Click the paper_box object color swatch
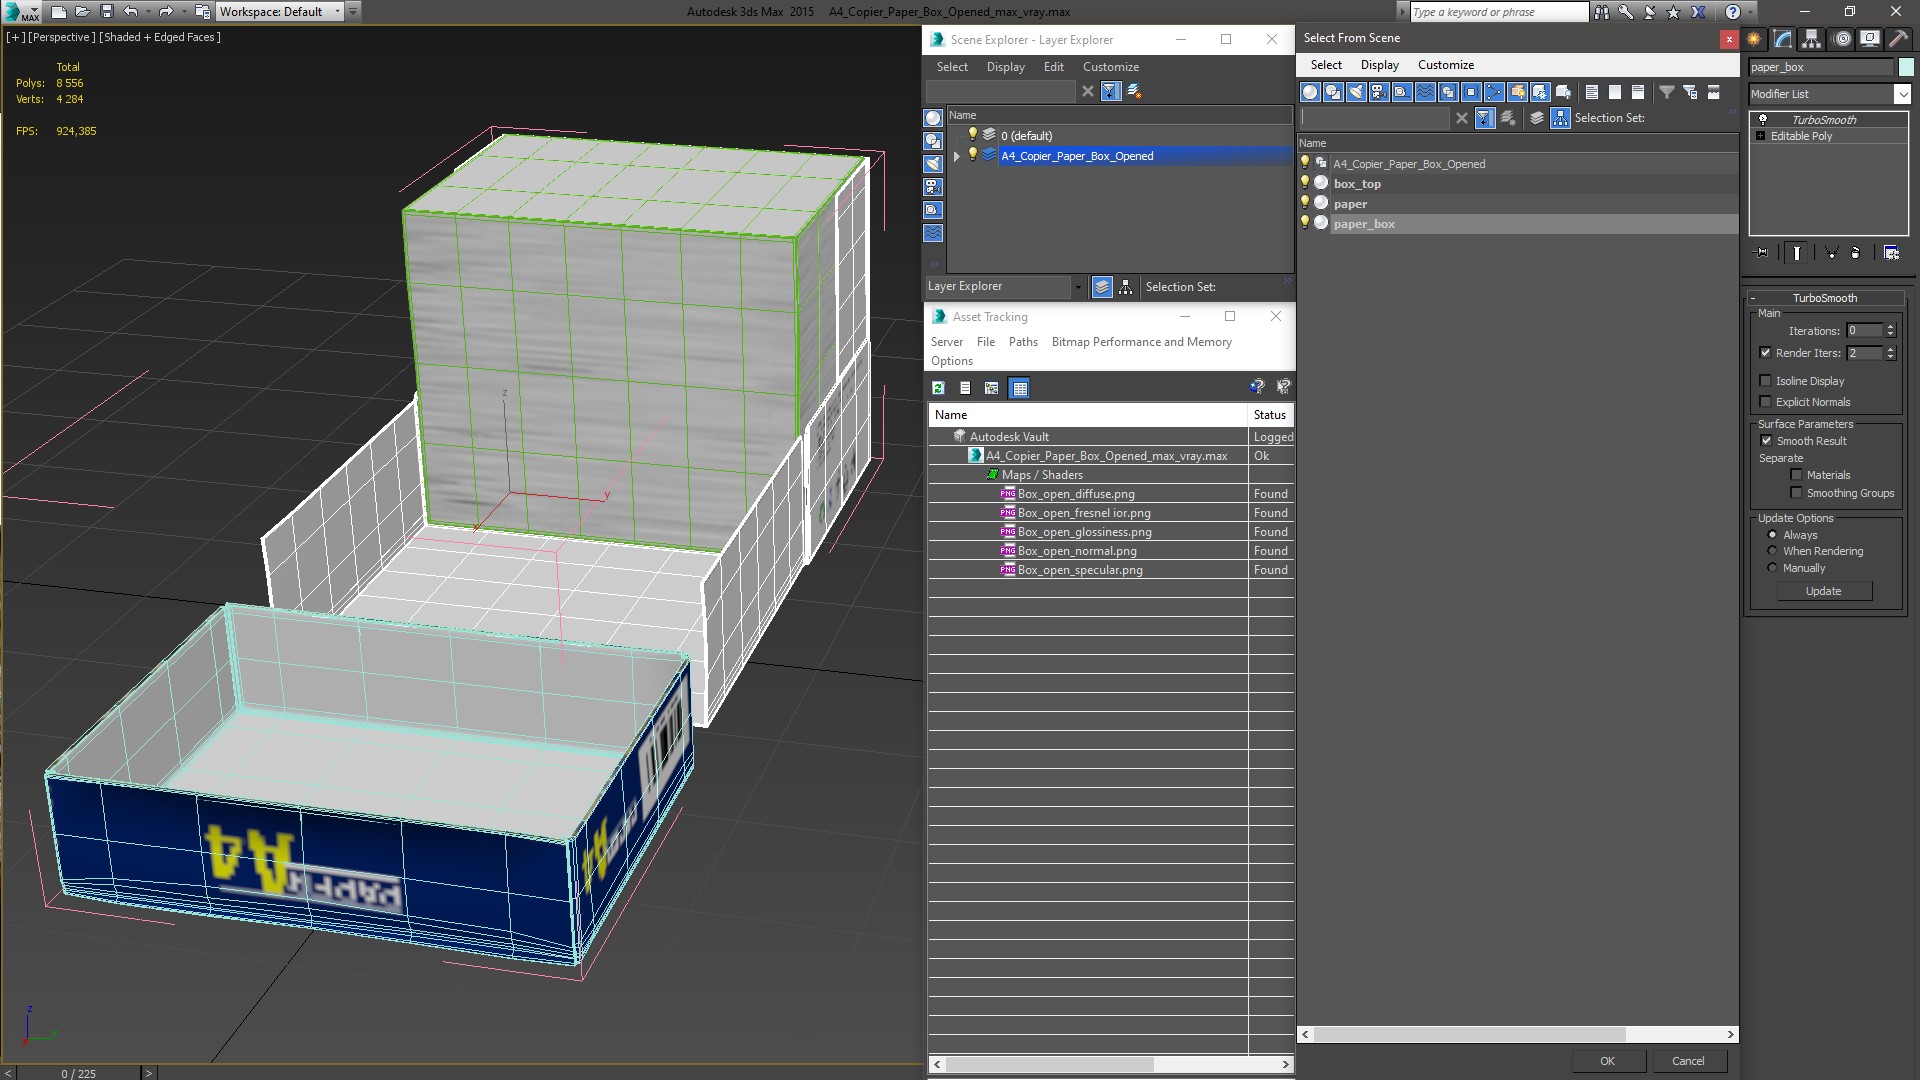Image resolution: width=1920 pixels, height=1080 pixels. [x=1906, y=67]
